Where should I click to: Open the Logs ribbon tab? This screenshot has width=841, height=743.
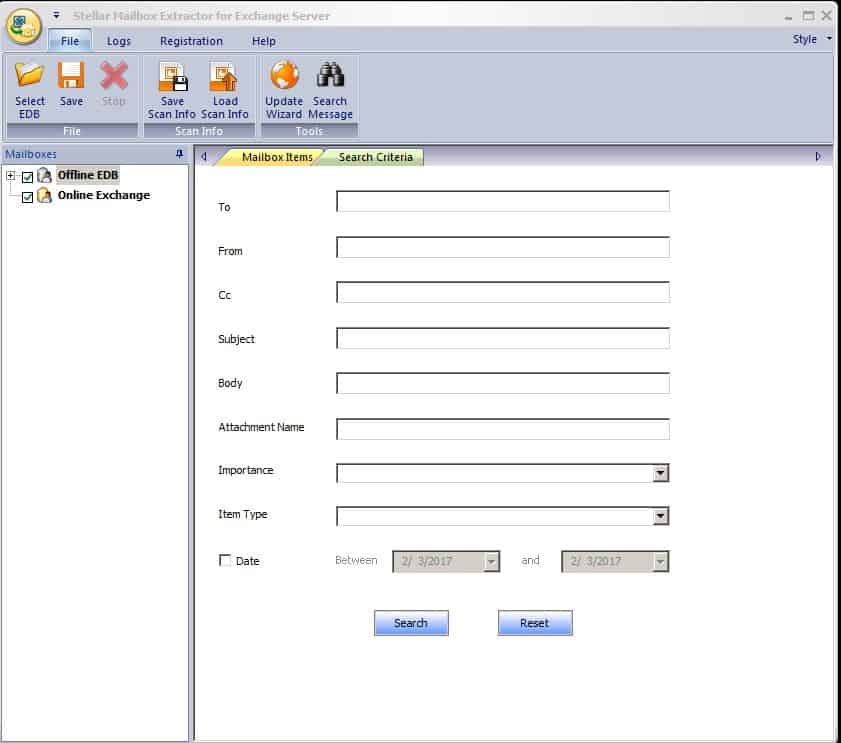tap(119, 41)
